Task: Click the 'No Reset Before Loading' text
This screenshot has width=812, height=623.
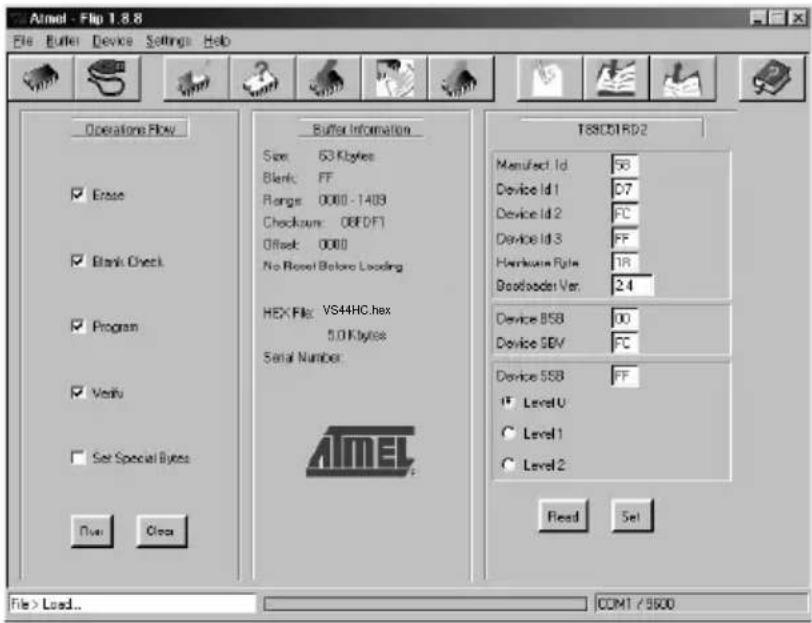Action: (x=332, y=266)
